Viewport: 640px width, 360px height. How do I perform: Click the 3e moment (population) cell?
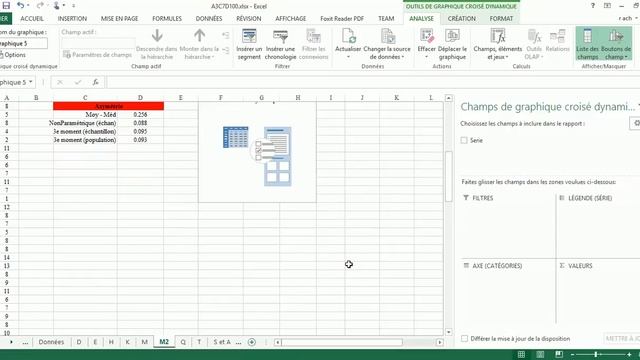click(85, 140)
